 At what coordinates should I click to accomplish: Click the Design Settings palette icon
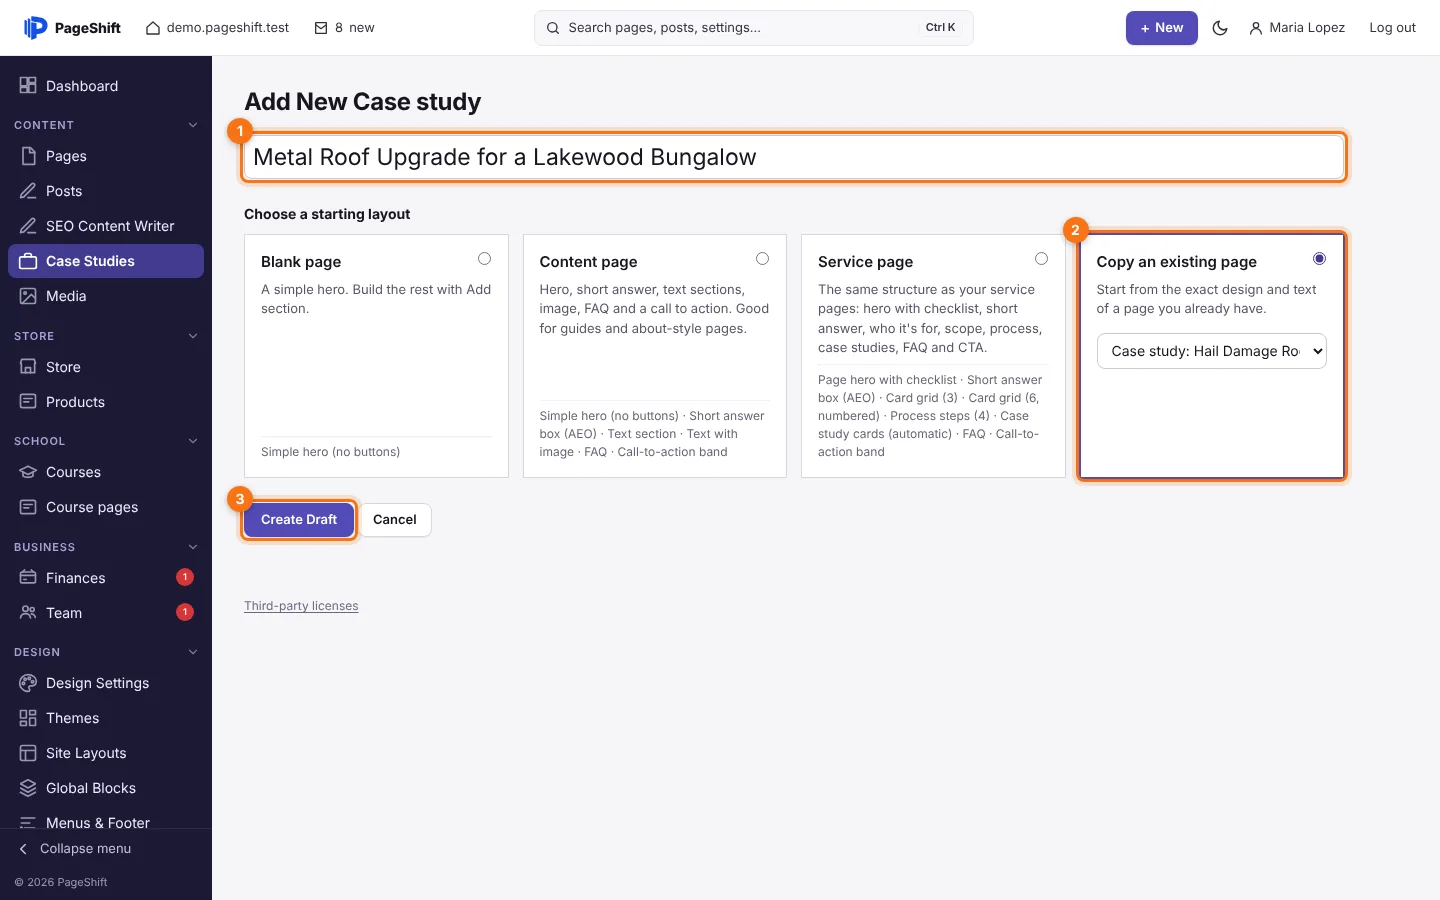pos(28,683)
